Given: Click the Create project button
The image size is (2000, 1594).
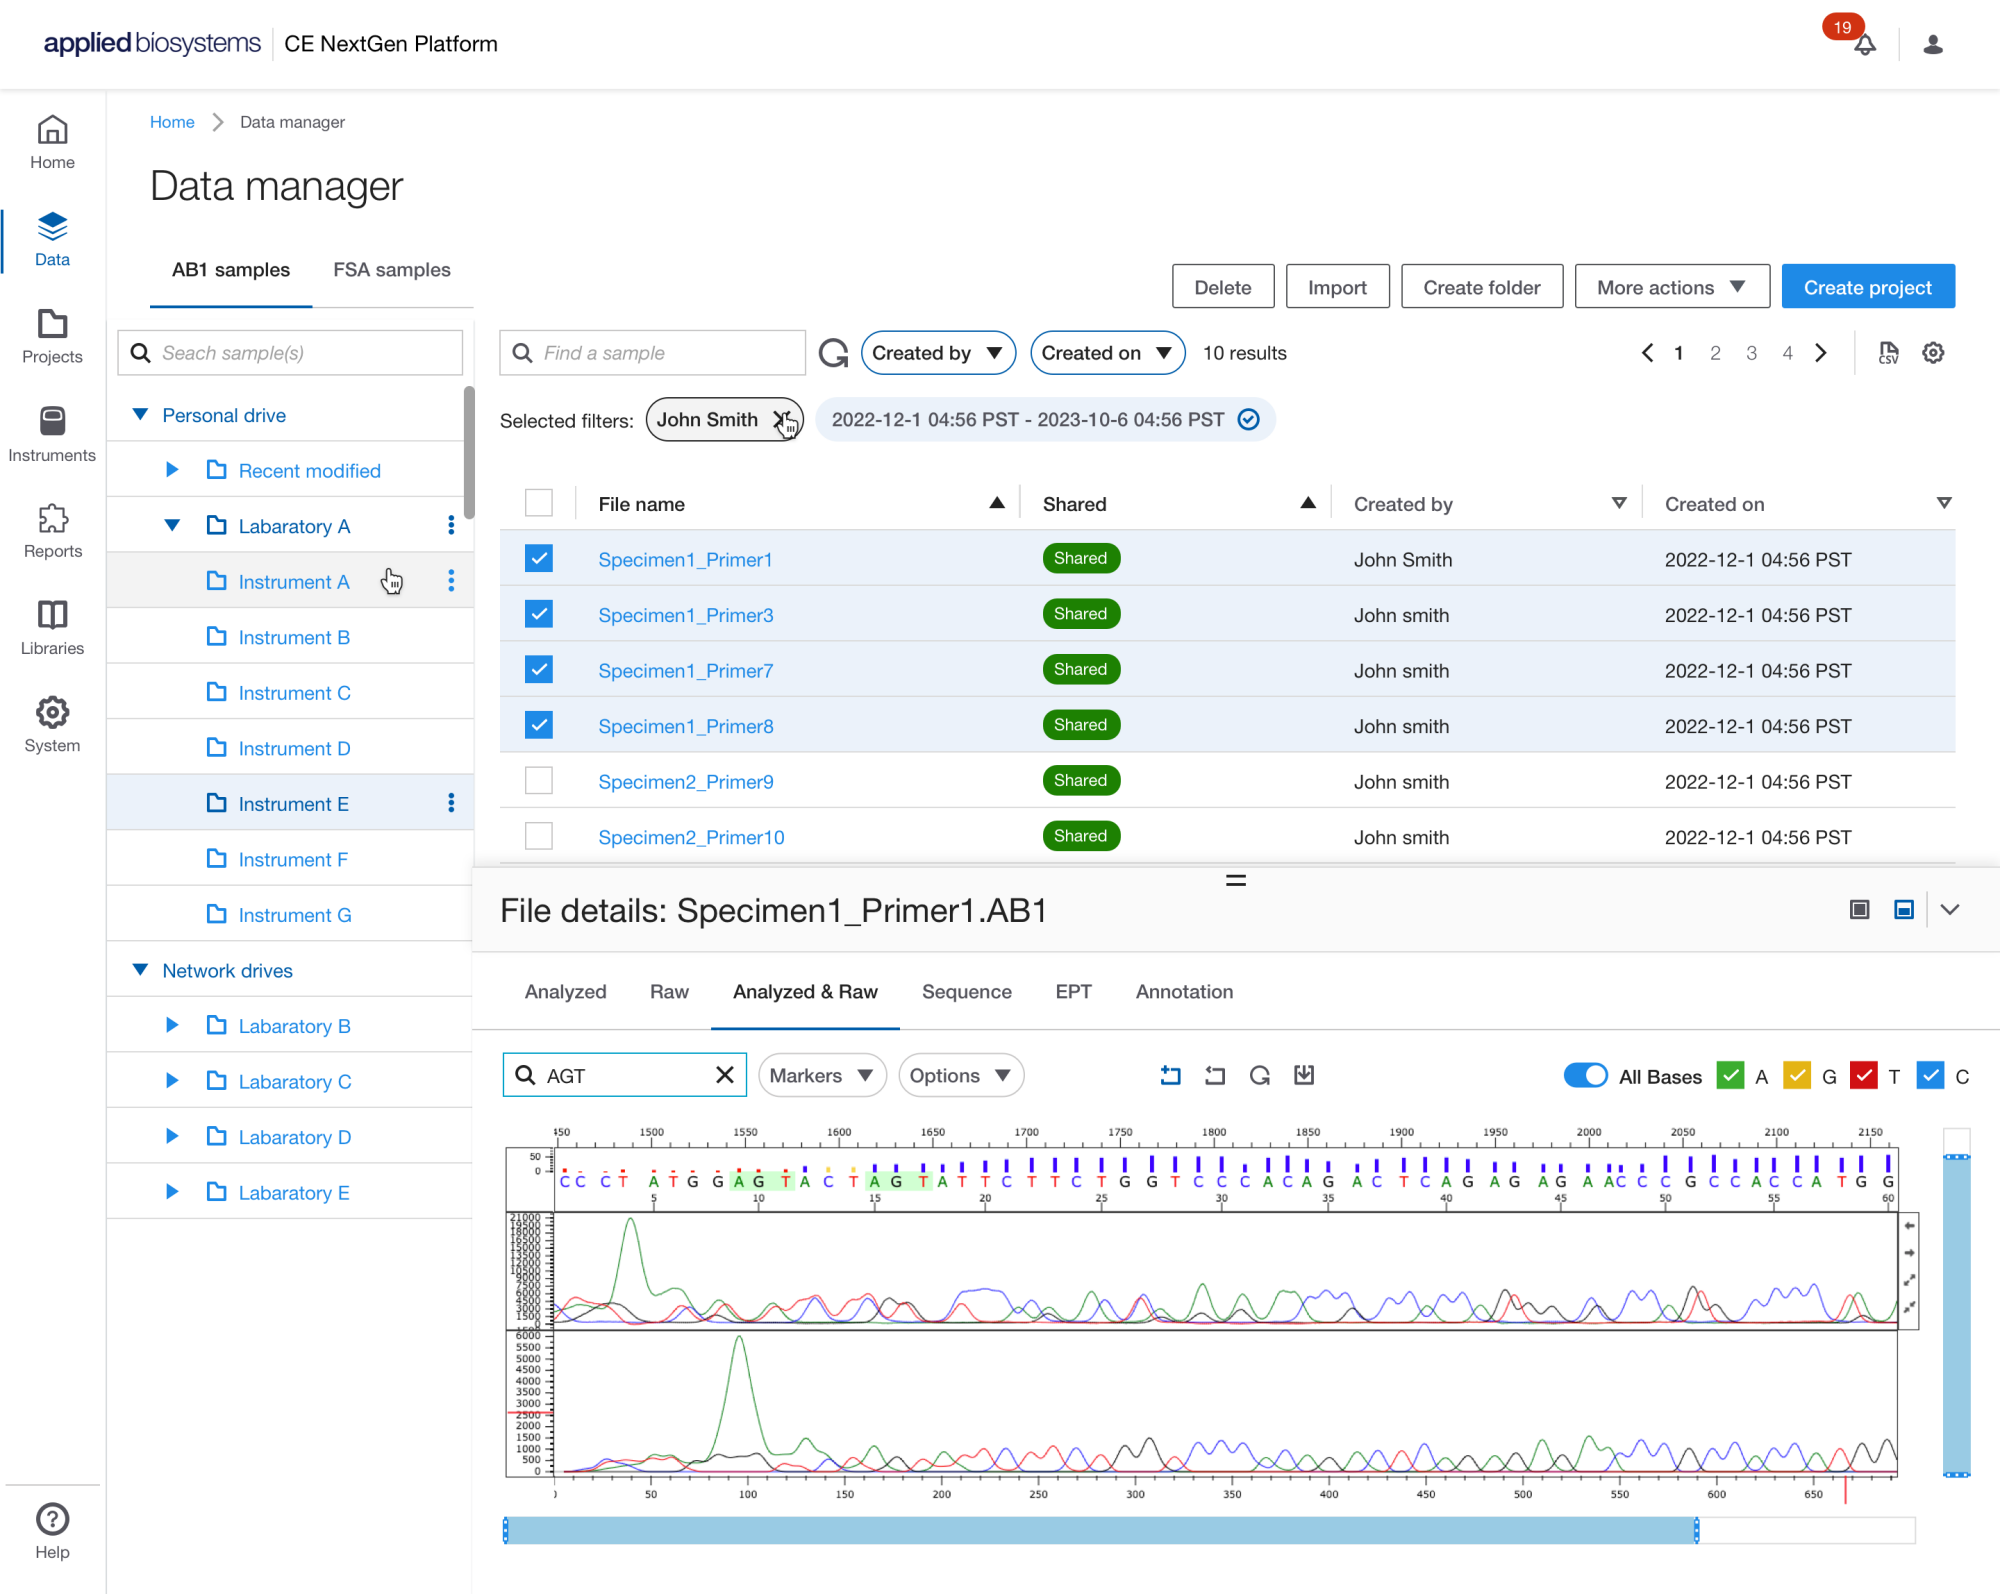Looking at the screenshot, I should click(1867, 287).
